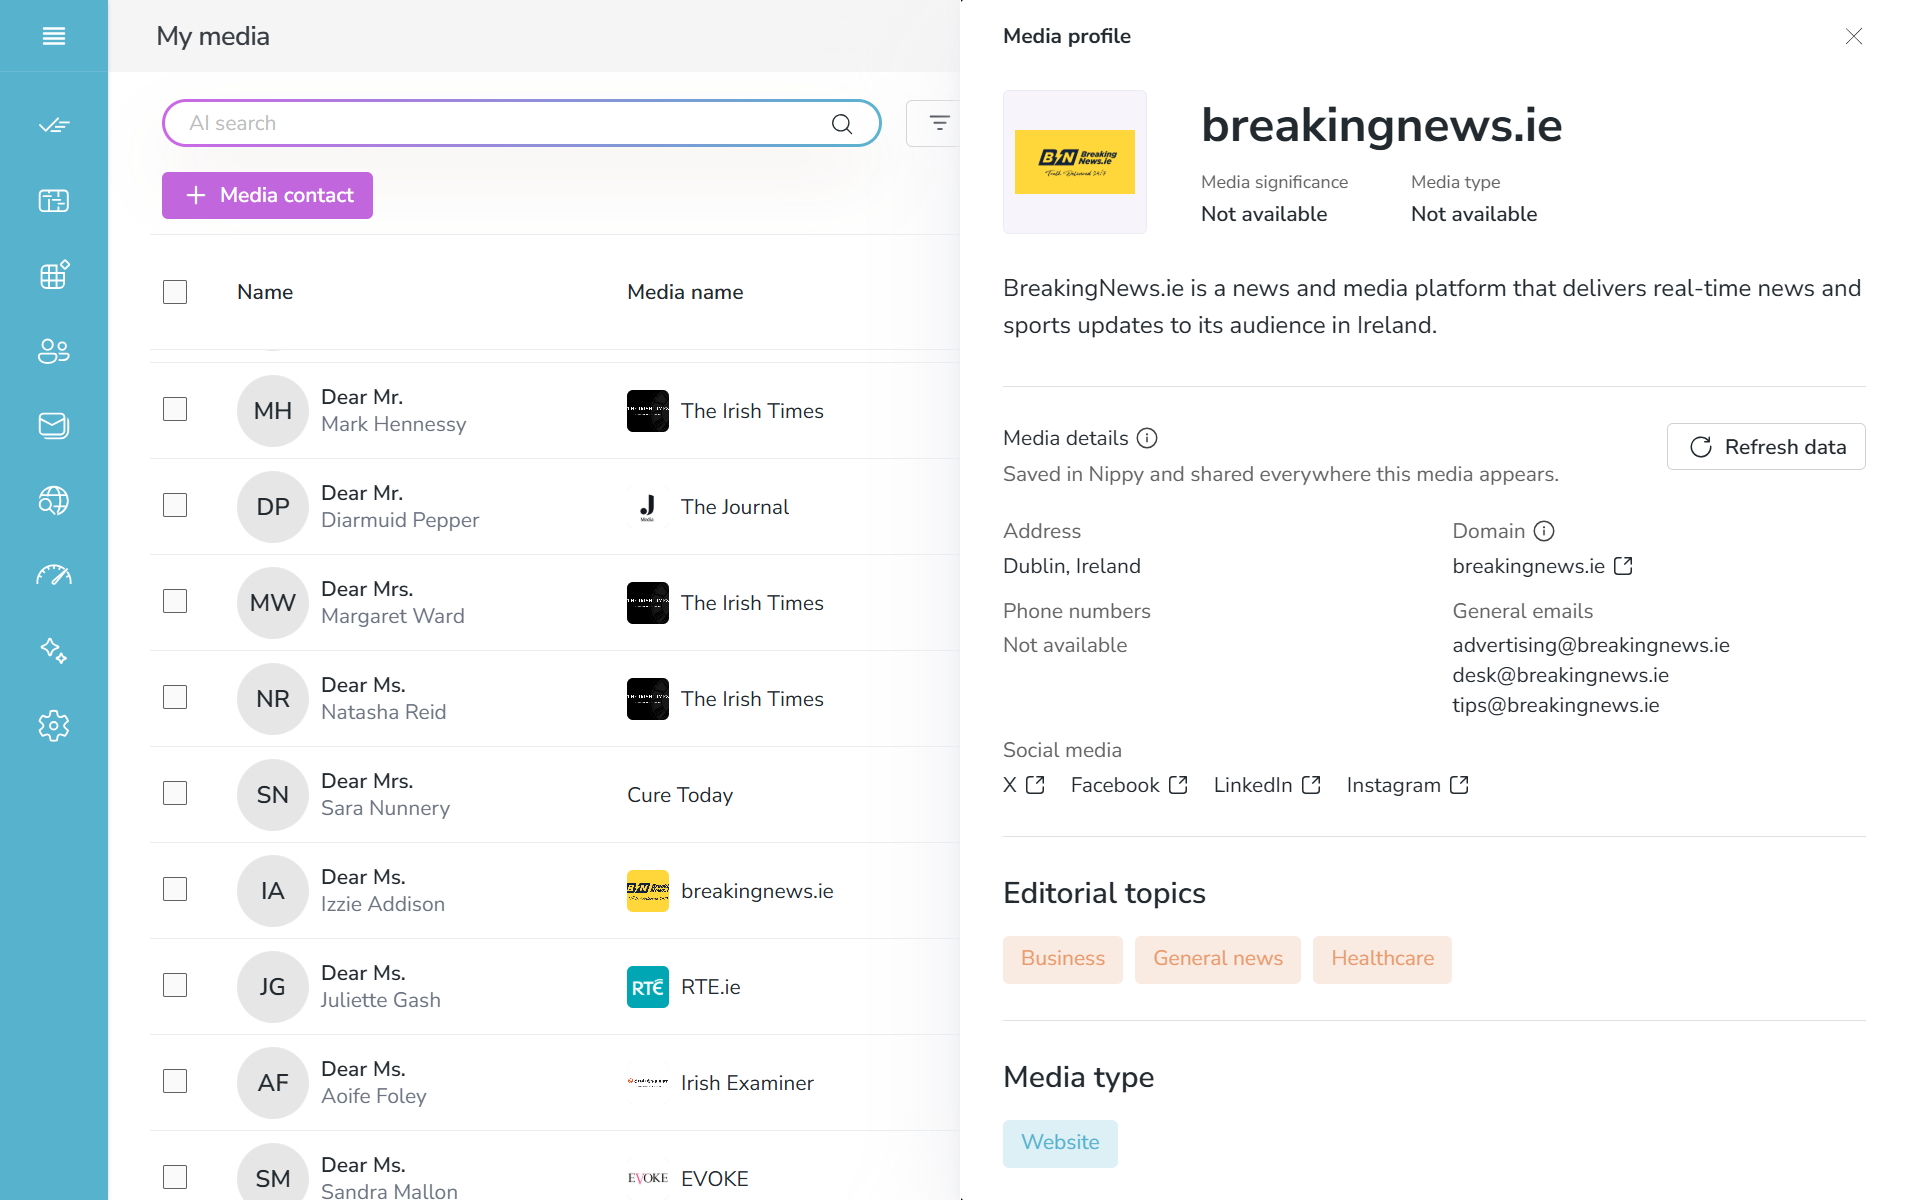Click the Website media type tag
Screen dimensions: 1910x1200
pyautogui.click(x=1060, y=1143)
